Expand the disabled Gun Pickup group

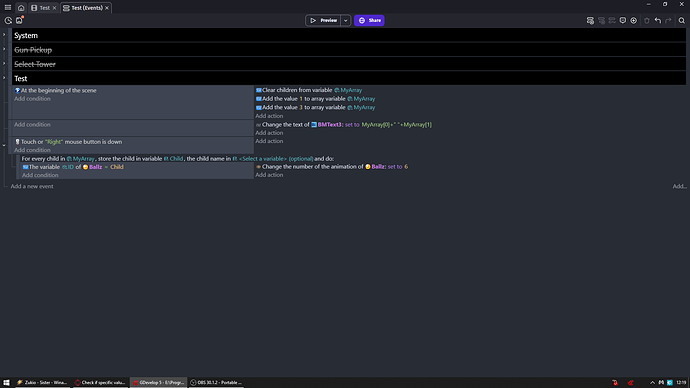4,49
